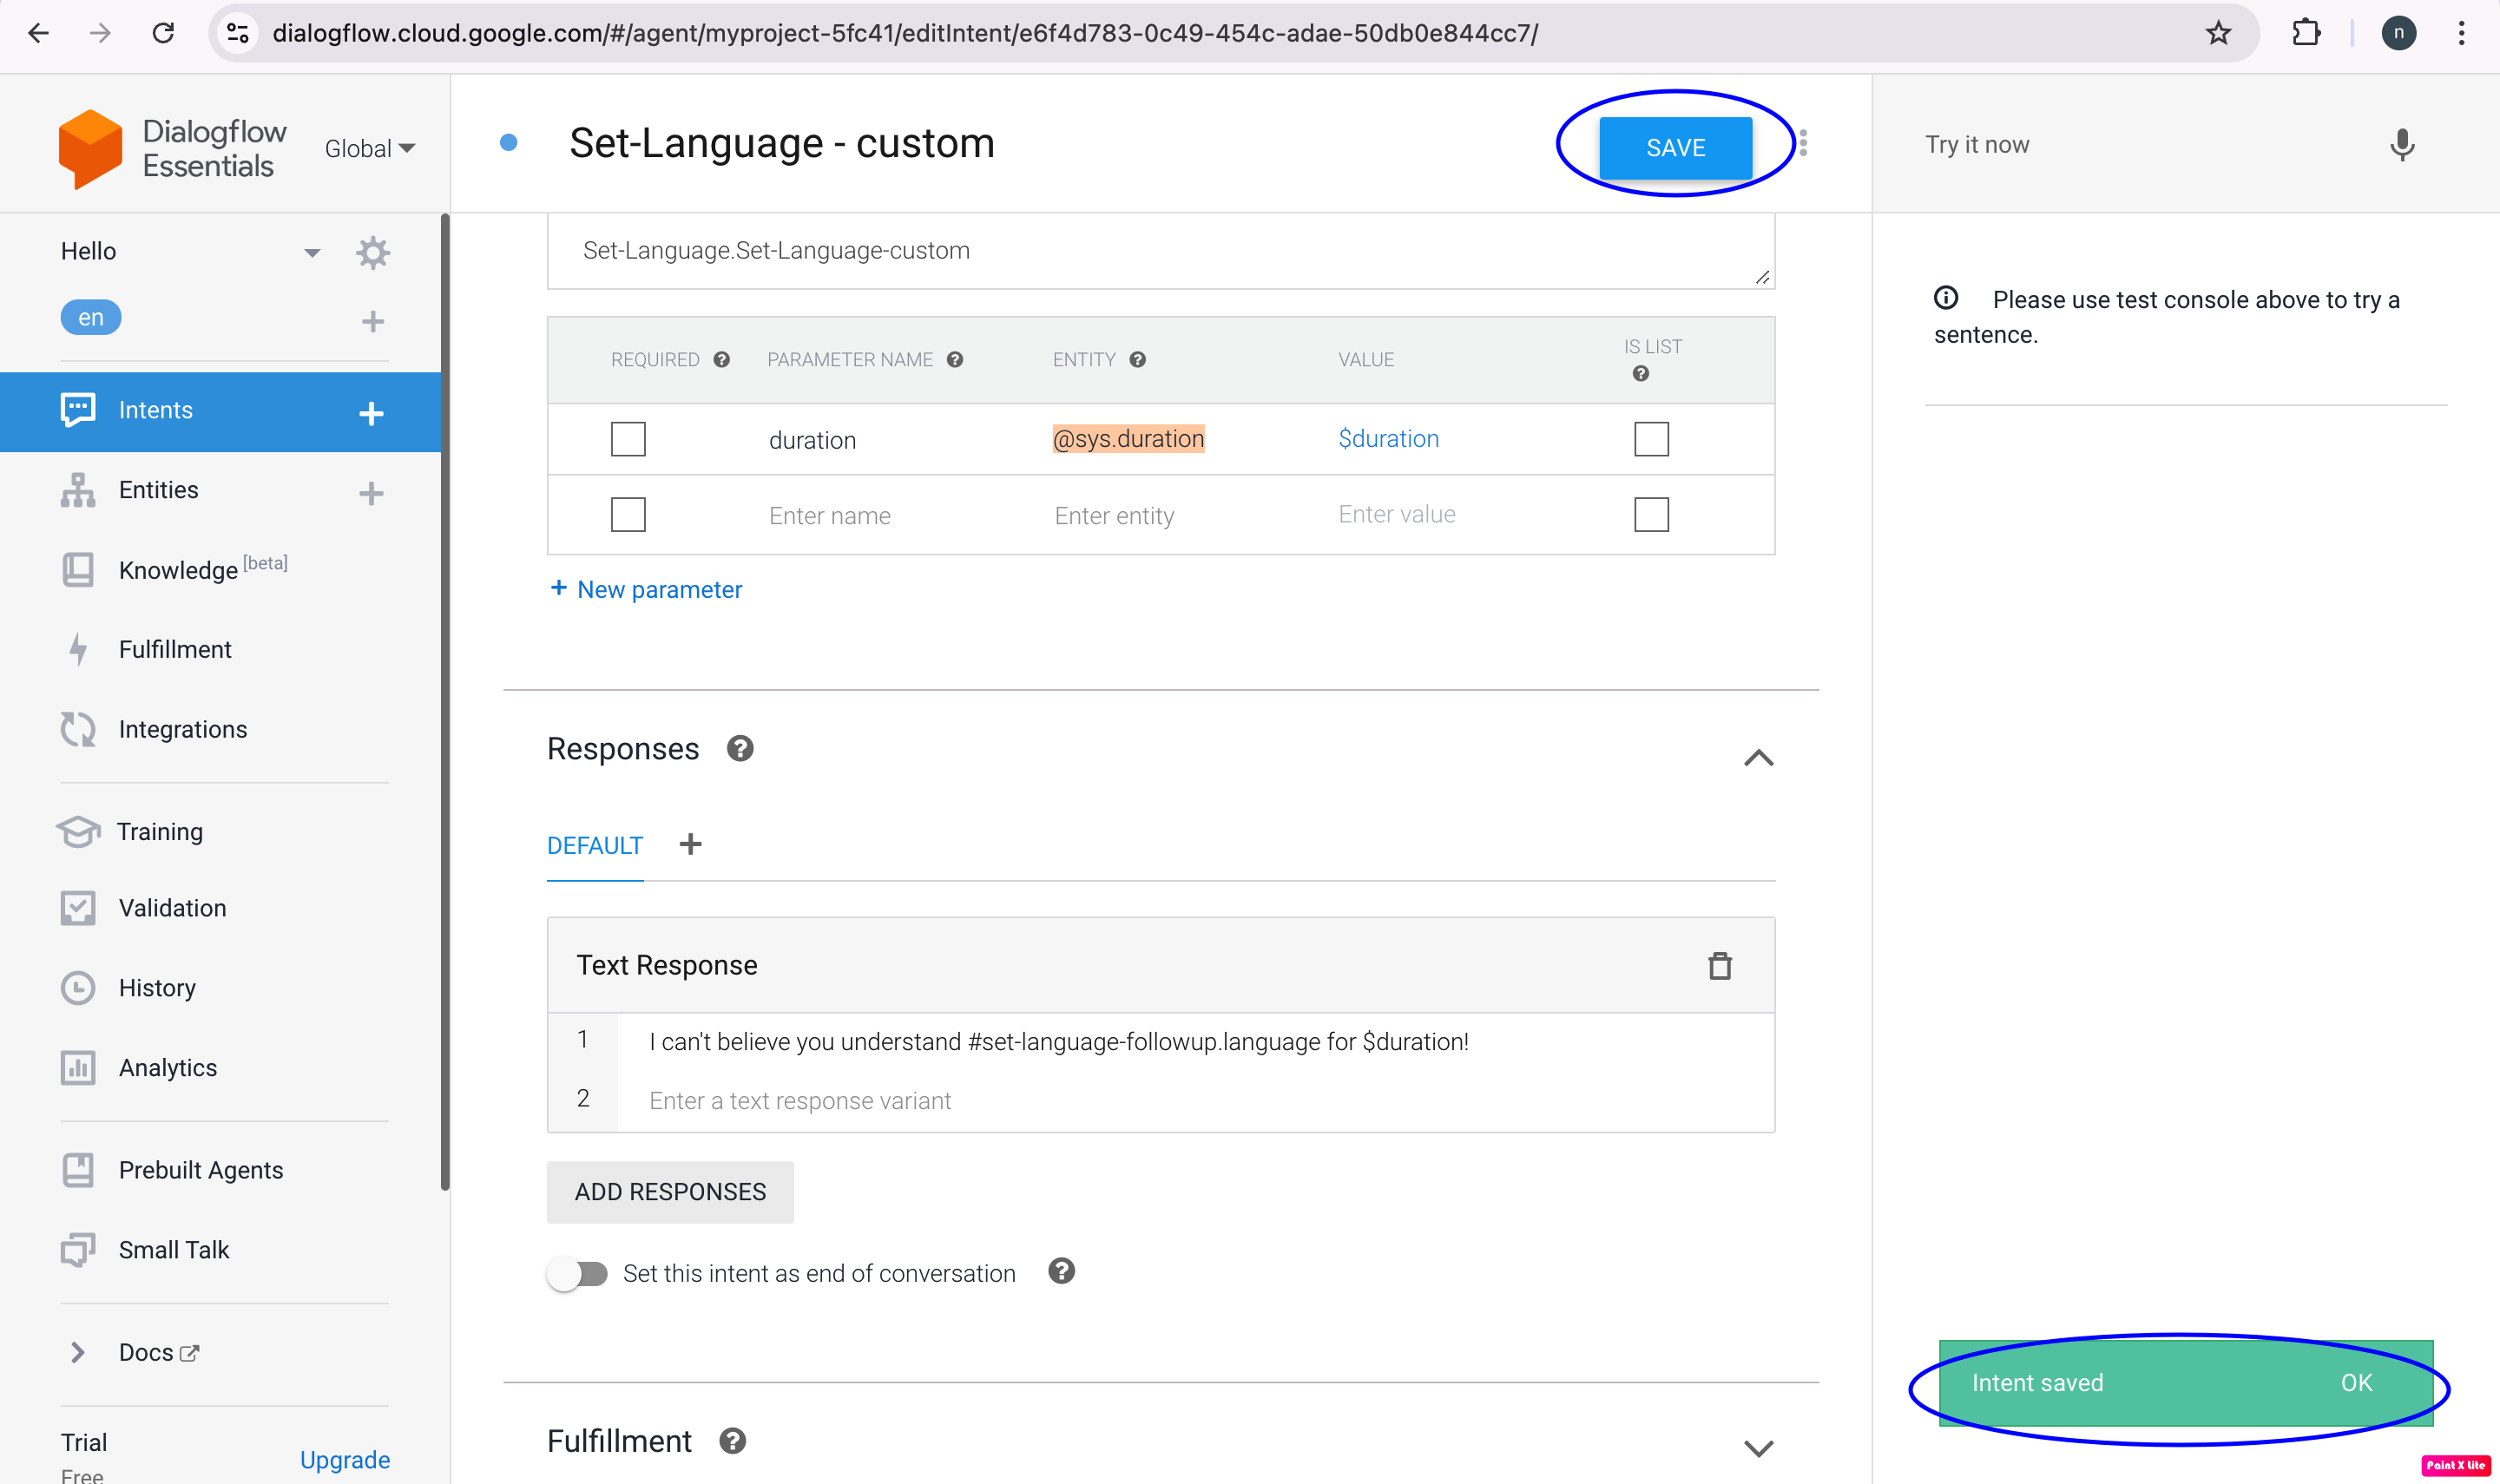The image size is (2500, 1484).
Task: Check the required checkbox for duration parameter
Action: coord(628,438)
